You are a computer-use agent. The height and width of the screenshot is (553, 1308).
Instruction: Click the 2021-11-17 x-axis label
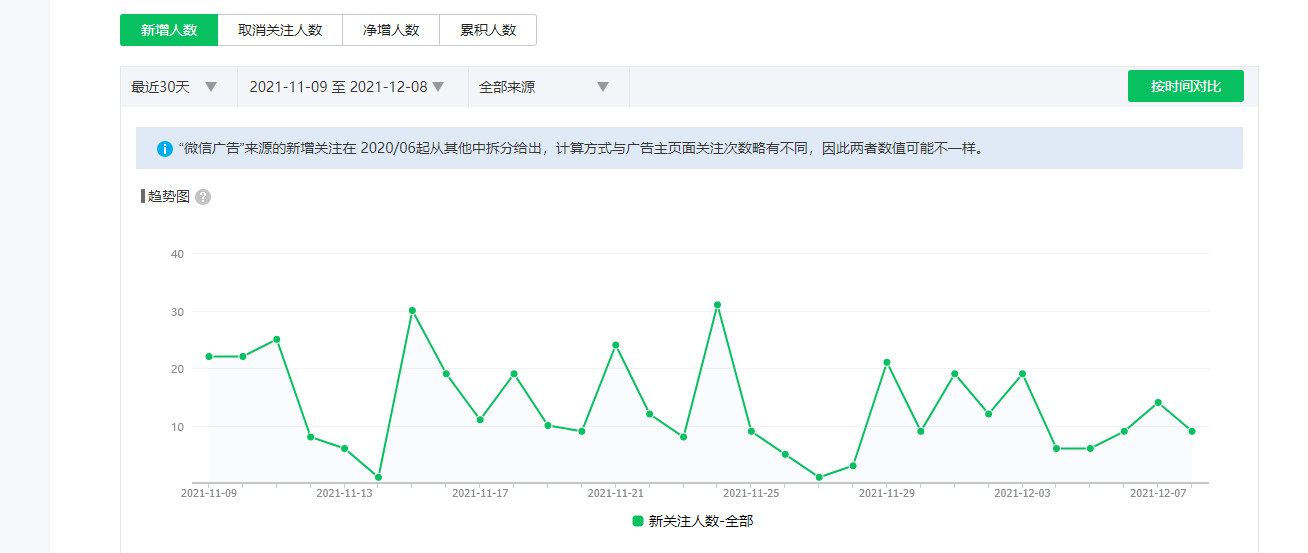click(480, 493)
